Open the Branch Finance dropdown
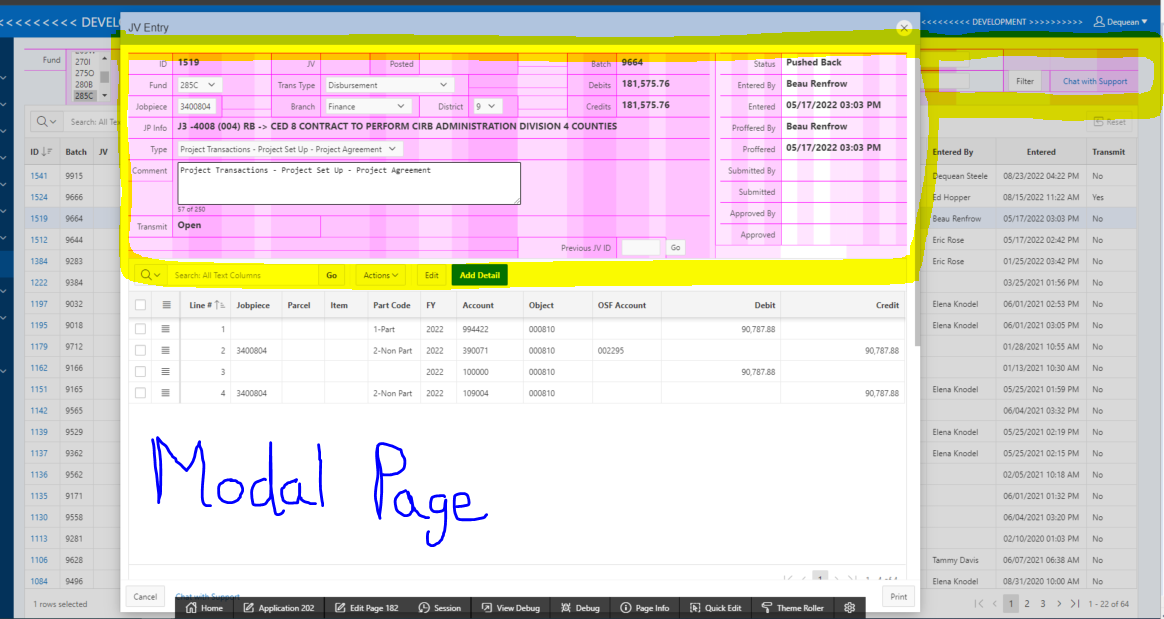The image size is (1164, 619). pyautogui.click(x=368, y=106)
